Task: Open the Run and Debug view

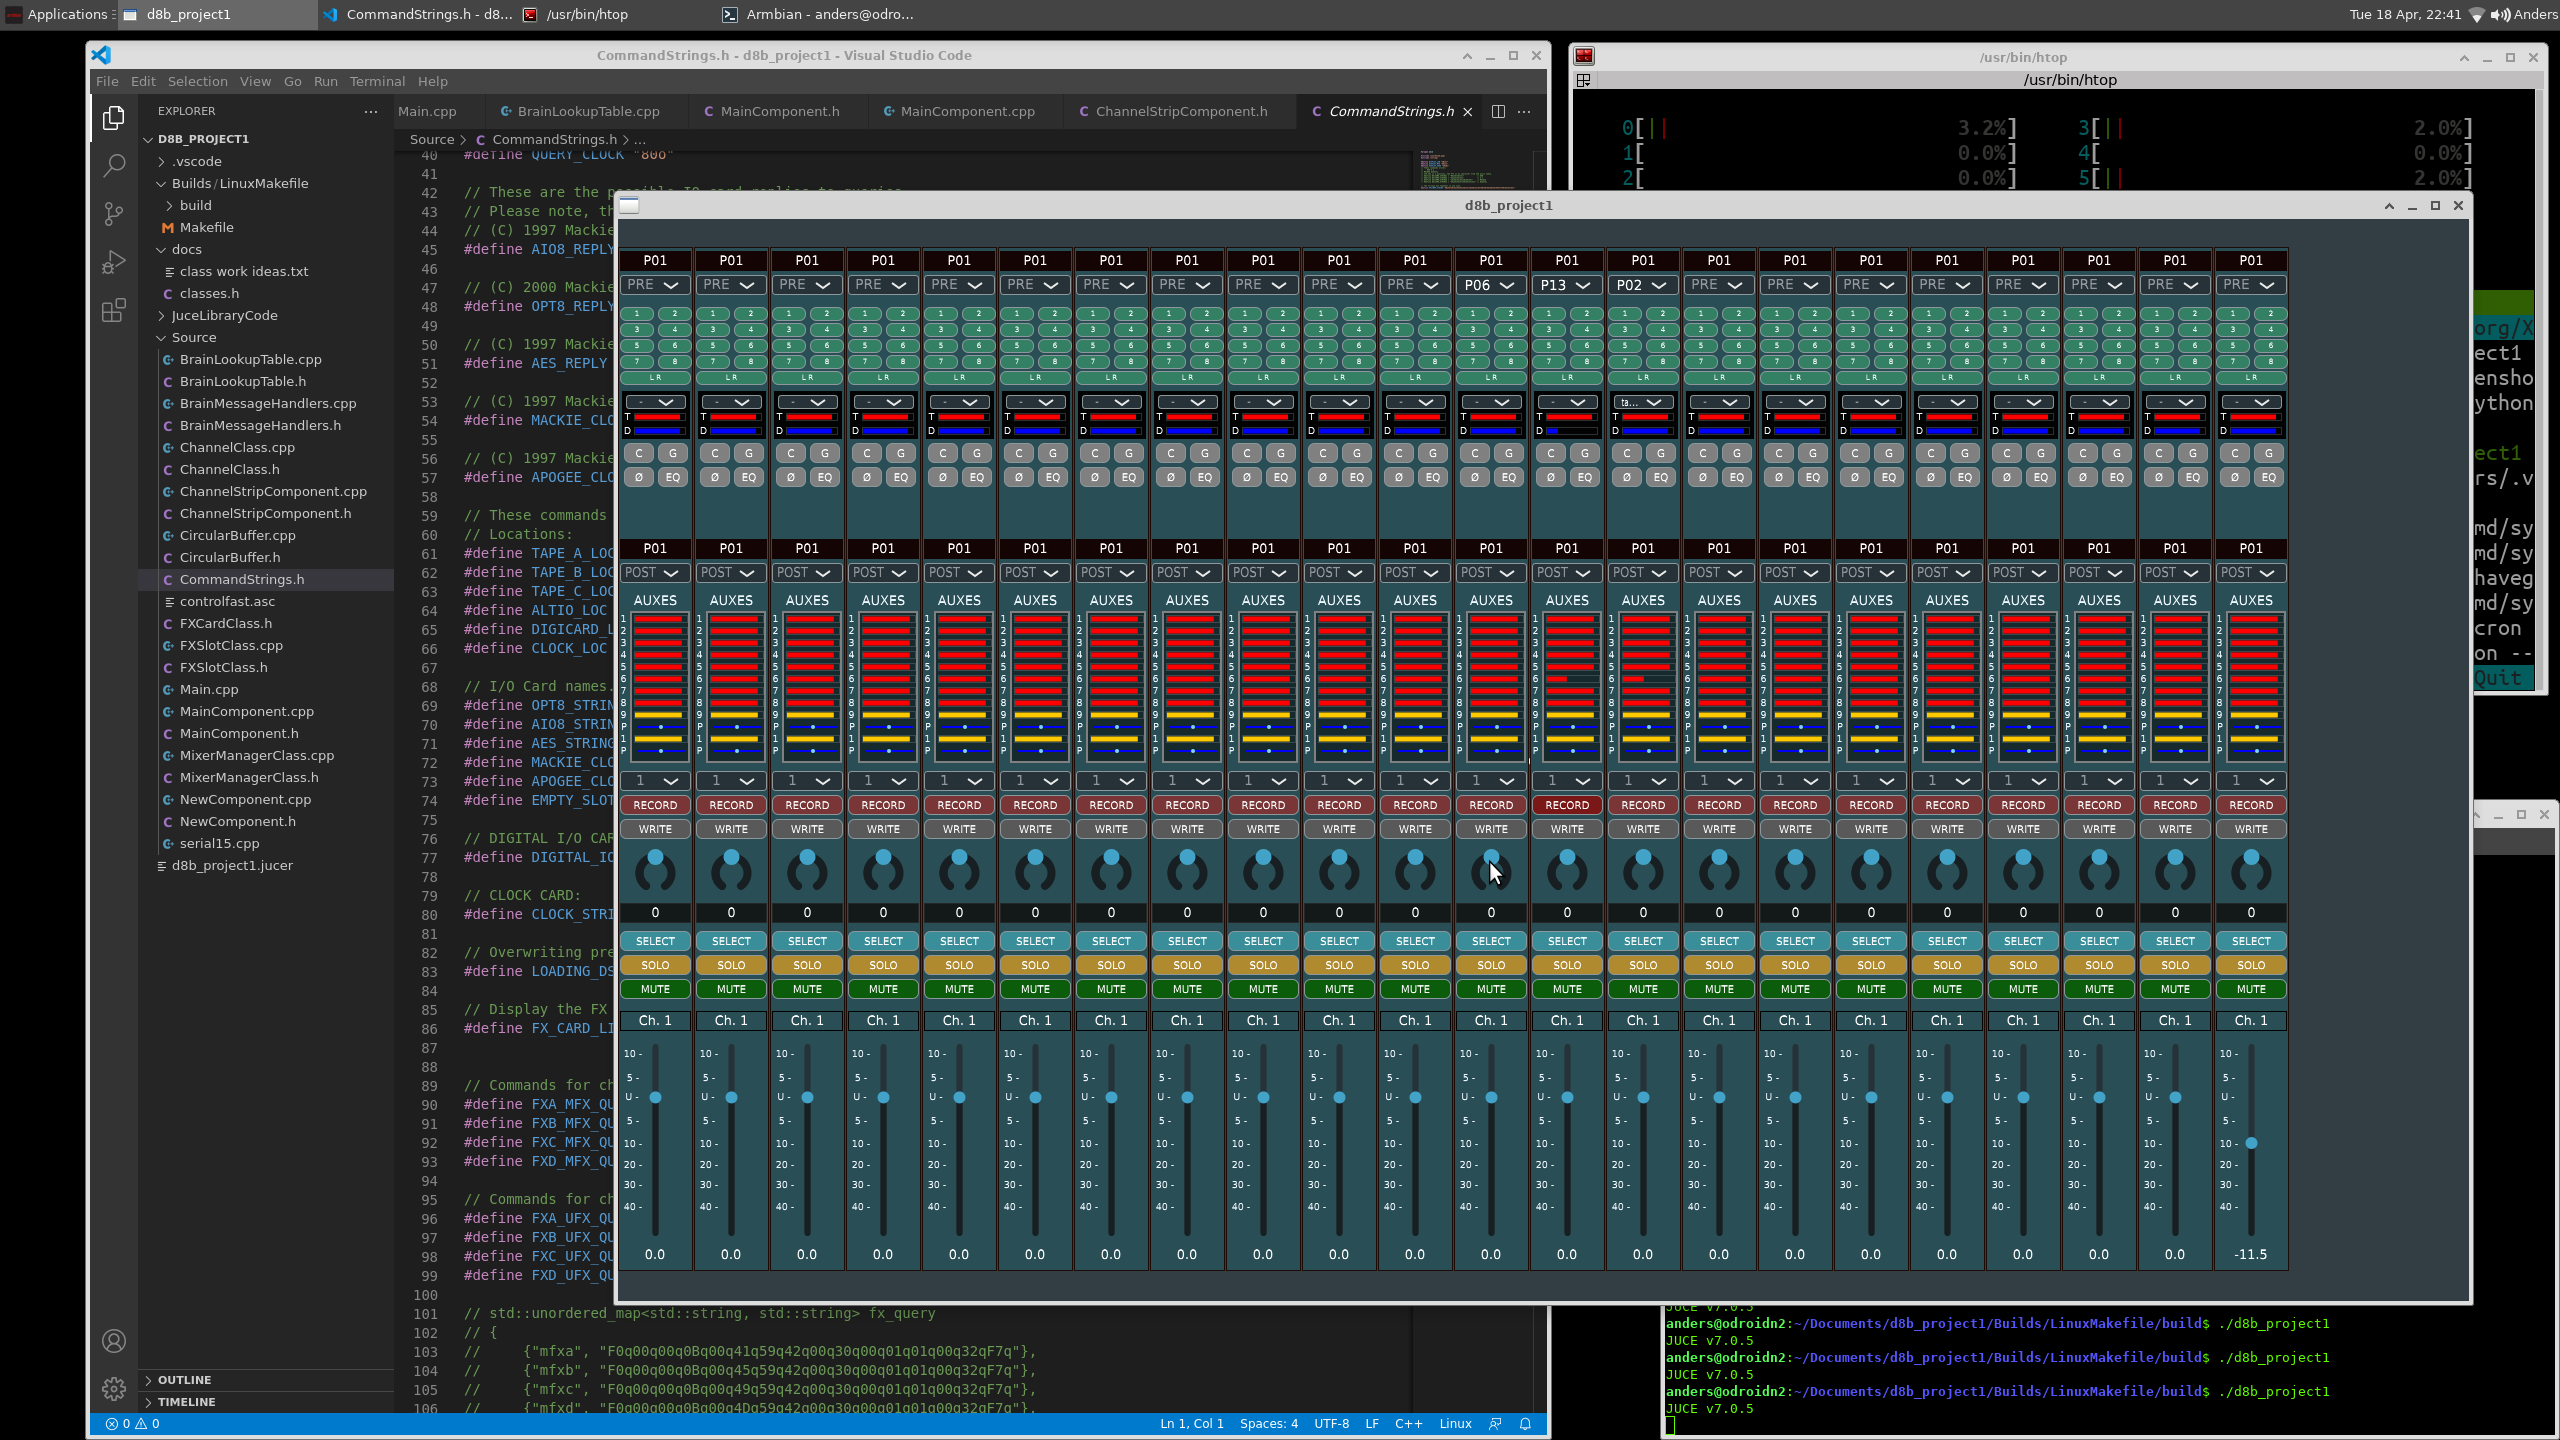Action: click(x=114, y=262)
